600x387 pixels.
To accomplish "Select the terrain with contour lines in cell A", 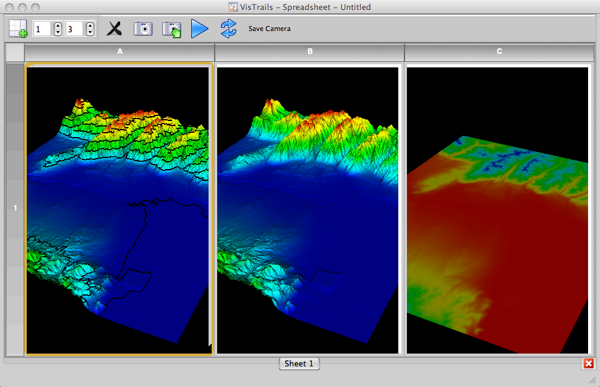I will 118,209.
